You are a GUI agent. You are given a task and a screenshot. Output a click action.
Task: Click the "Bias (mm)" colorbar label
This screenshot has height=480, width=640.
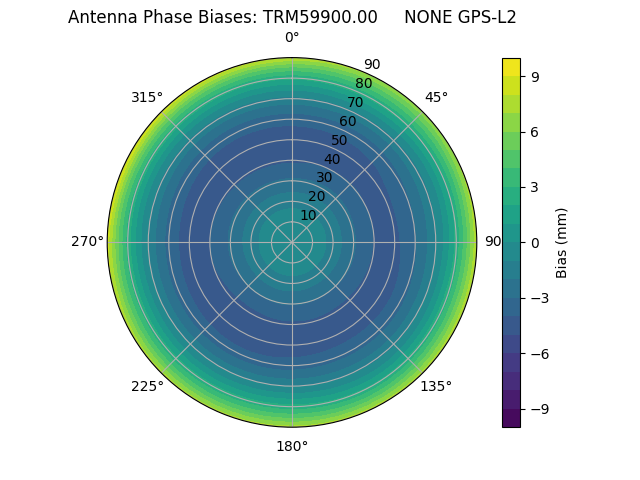click(562, 242)
